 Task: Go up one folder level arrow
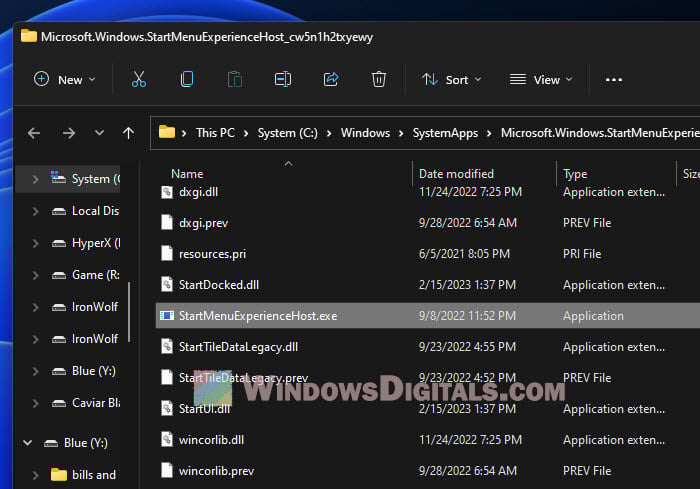[129, 133]
